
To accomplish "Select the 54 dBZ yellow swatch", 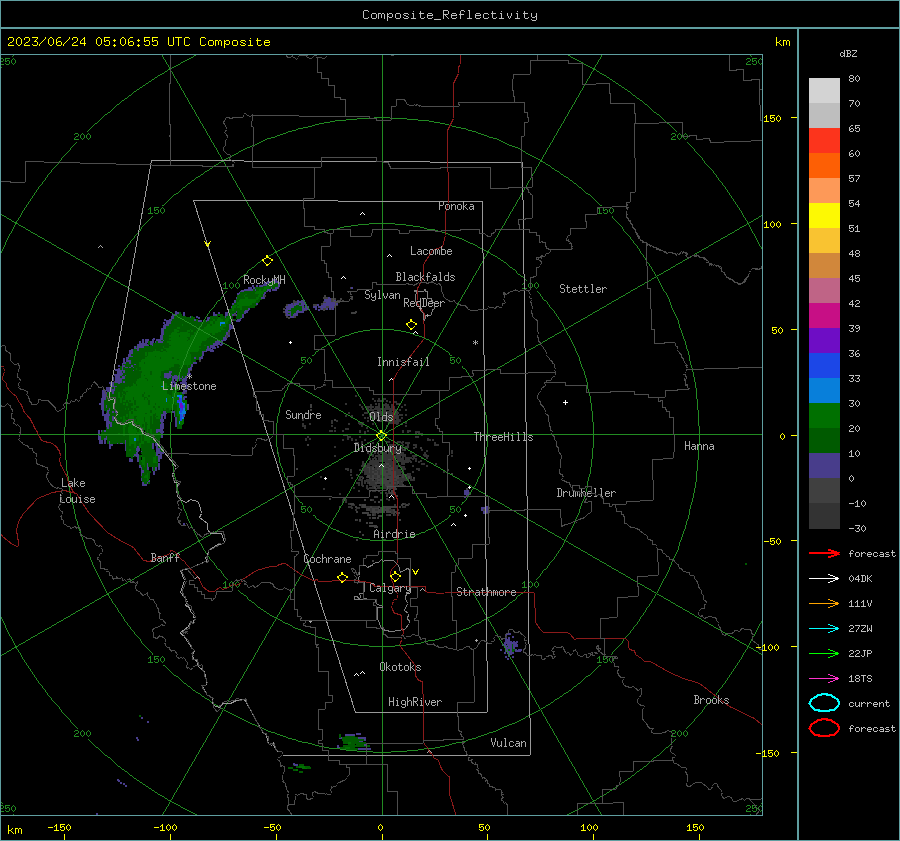I will point(824,215).
